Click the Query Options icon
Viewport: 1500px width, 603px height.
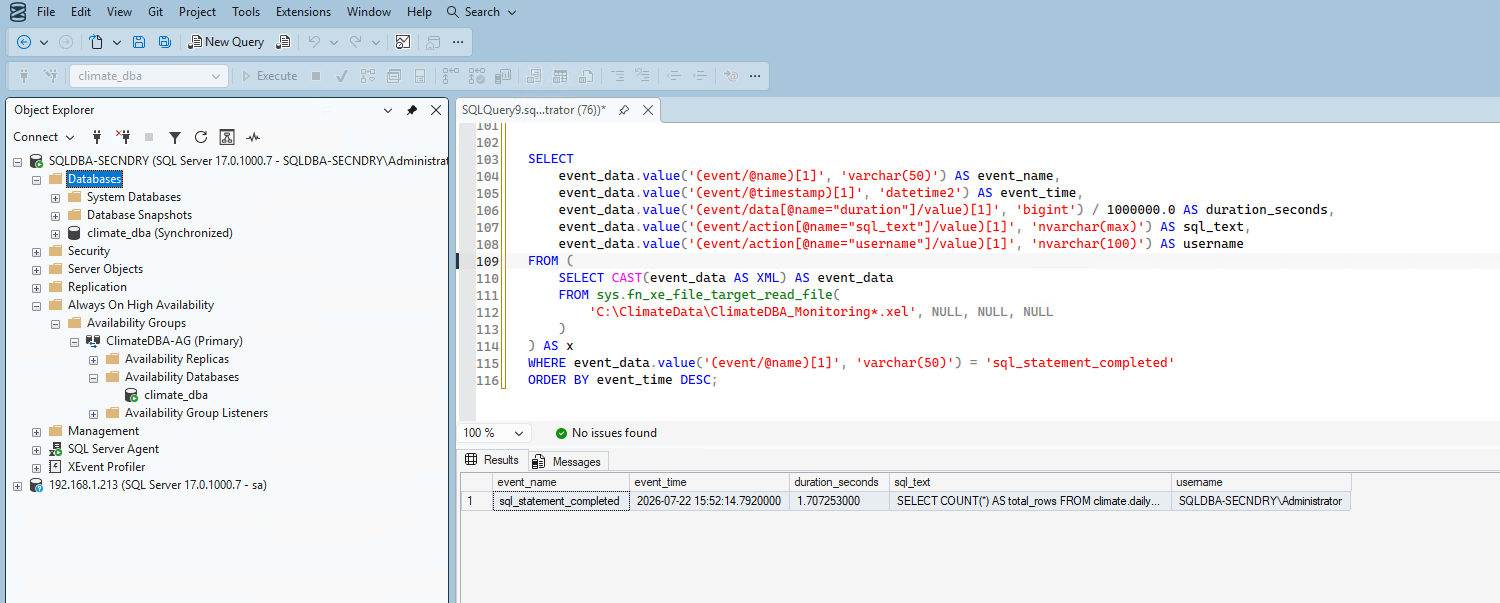pos(394,76)
